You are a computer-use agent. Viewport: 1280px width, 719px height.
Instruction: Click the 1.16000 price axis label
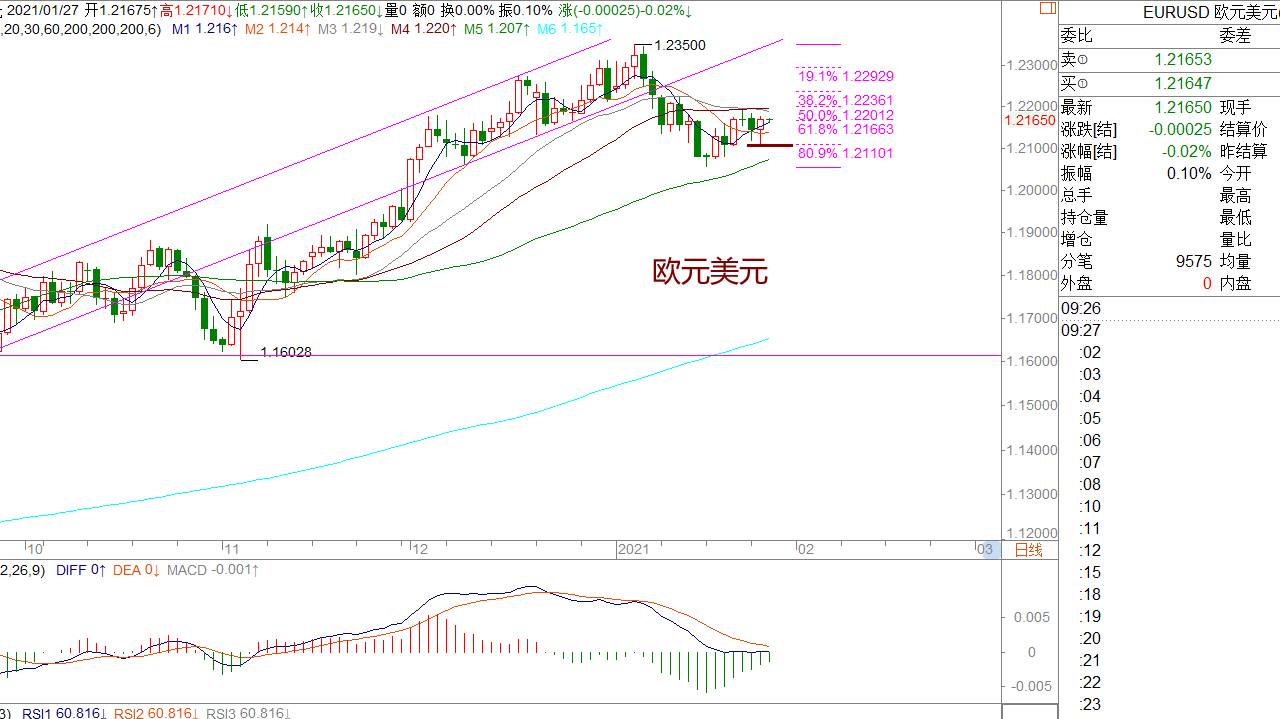1032,361
